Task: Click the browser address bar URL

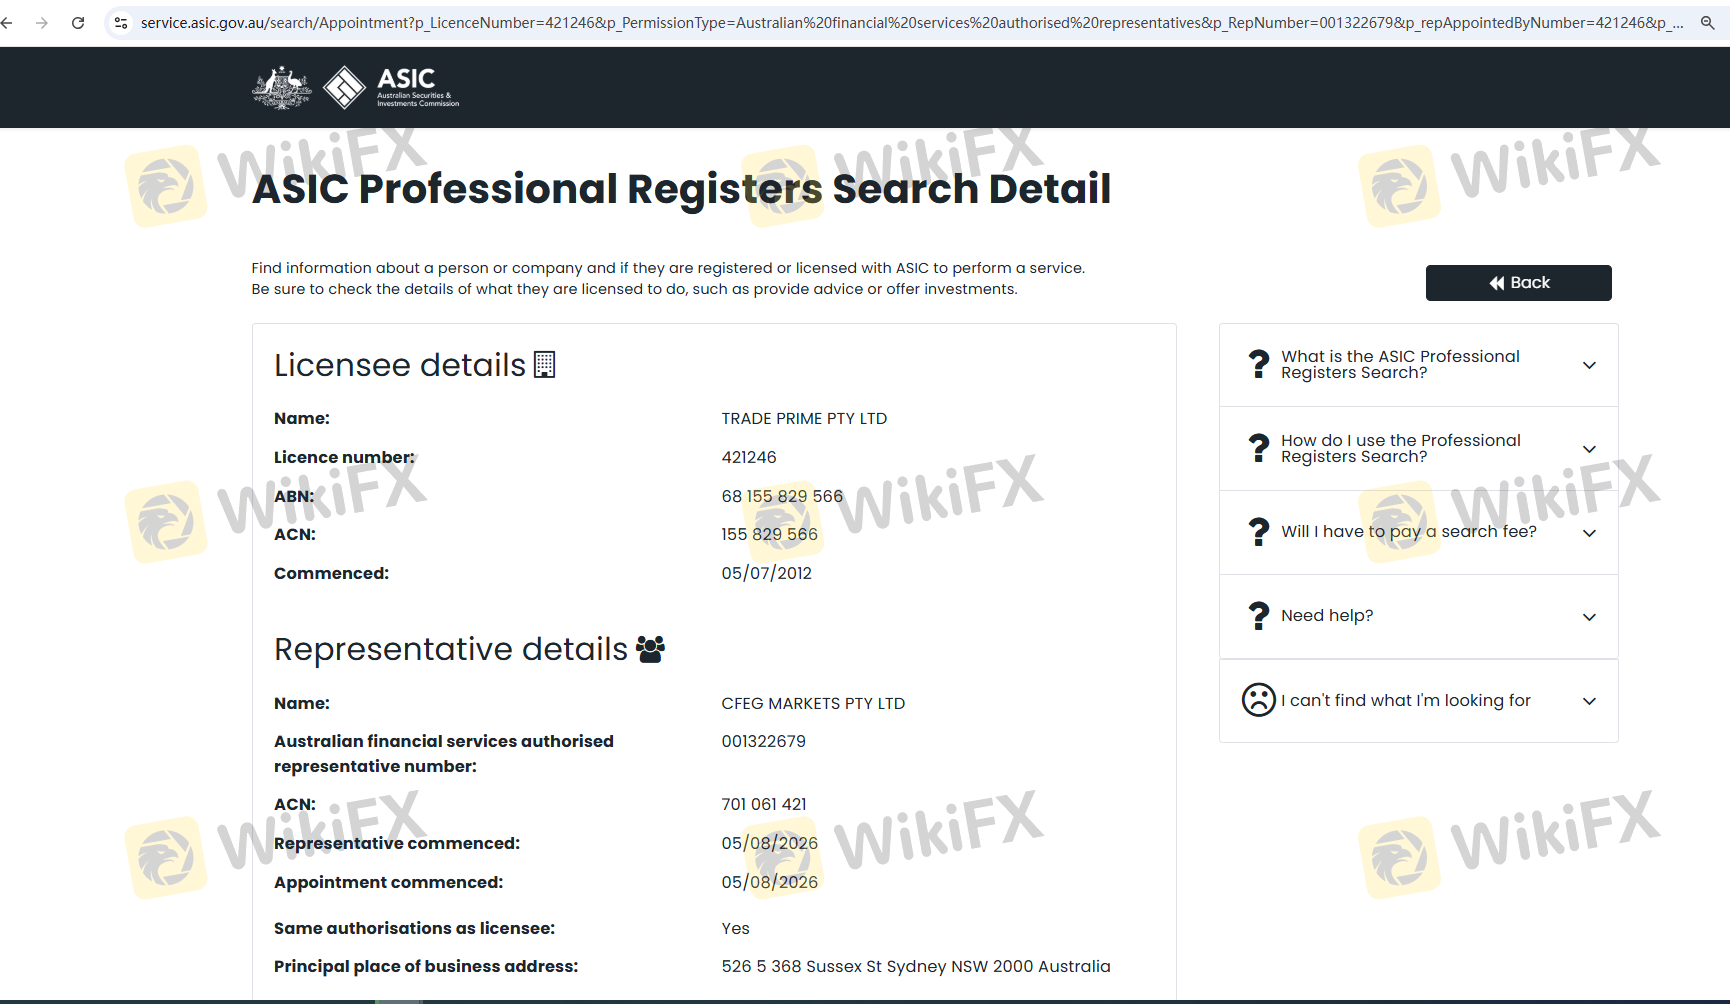Action: point(912,22)
